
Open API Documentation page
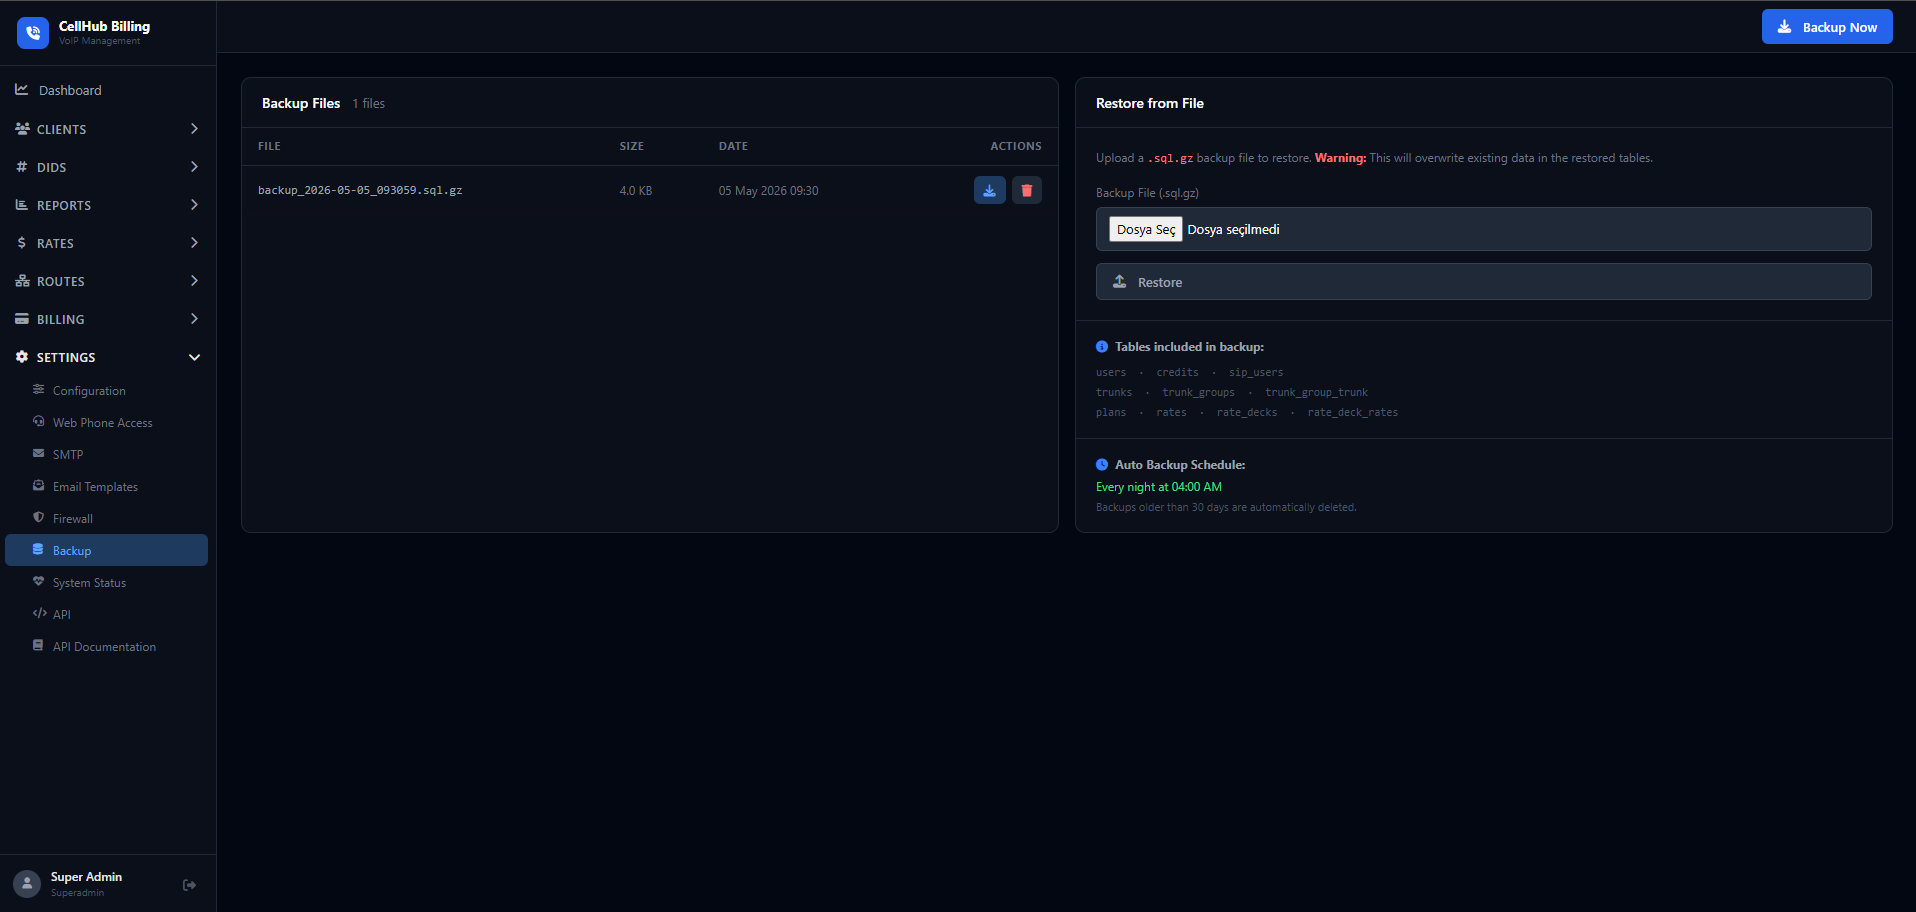(106, 647)
